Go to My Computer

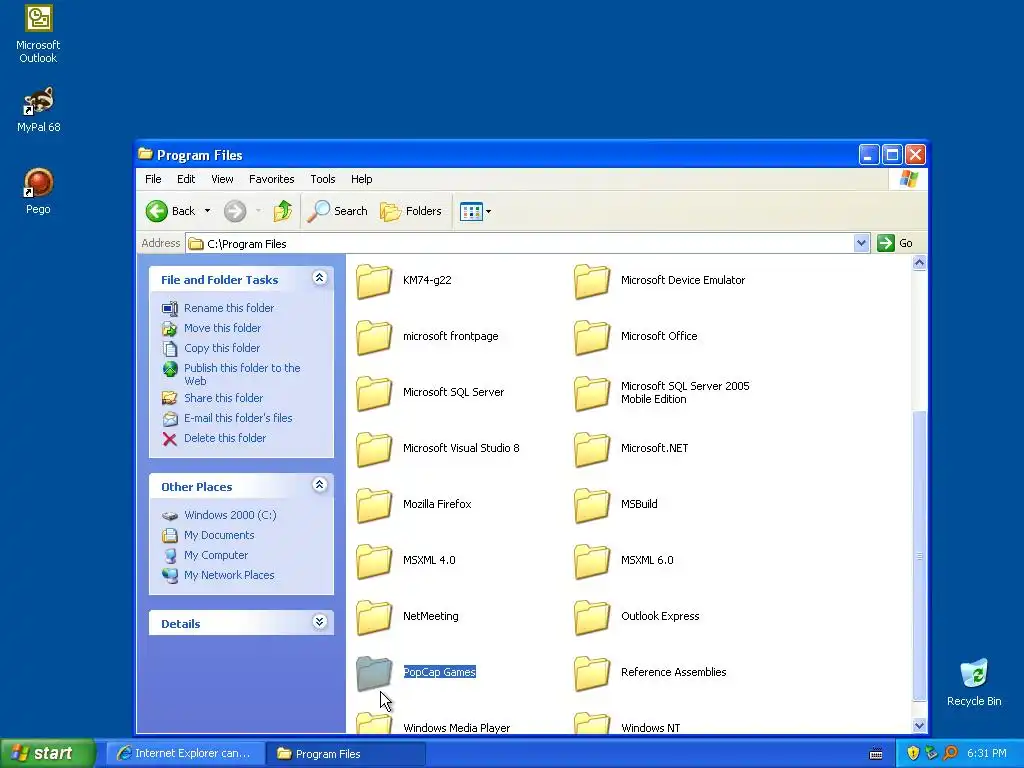coord(216,555)
